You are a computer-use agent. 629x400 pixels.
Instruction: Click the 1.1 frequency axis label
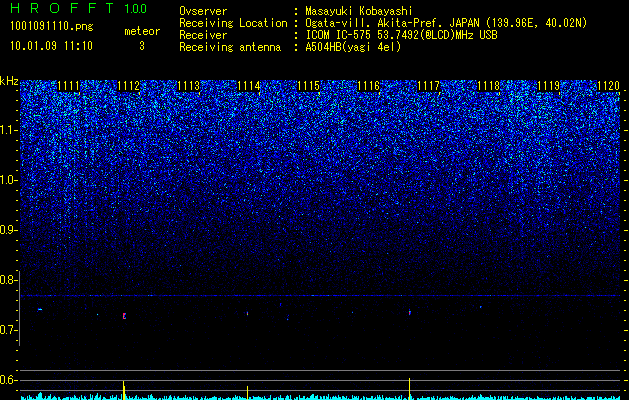point(8,130)
